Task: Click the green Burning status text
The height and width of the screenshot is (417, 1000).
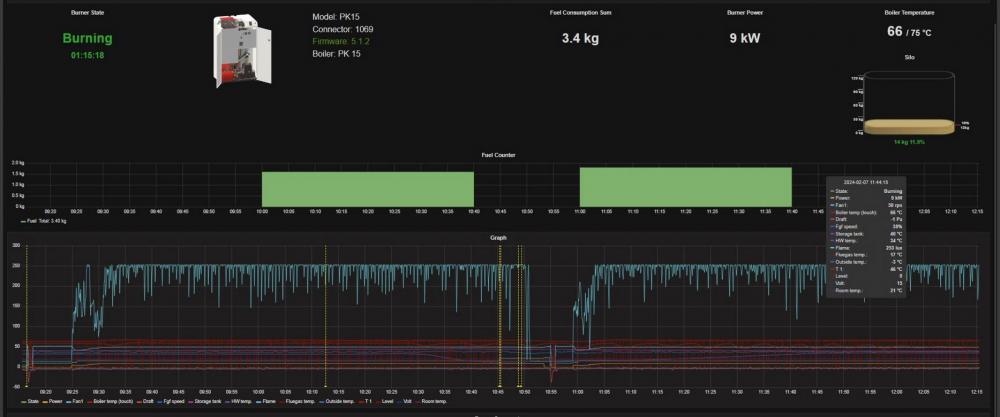Action: [x=87, y=38]
